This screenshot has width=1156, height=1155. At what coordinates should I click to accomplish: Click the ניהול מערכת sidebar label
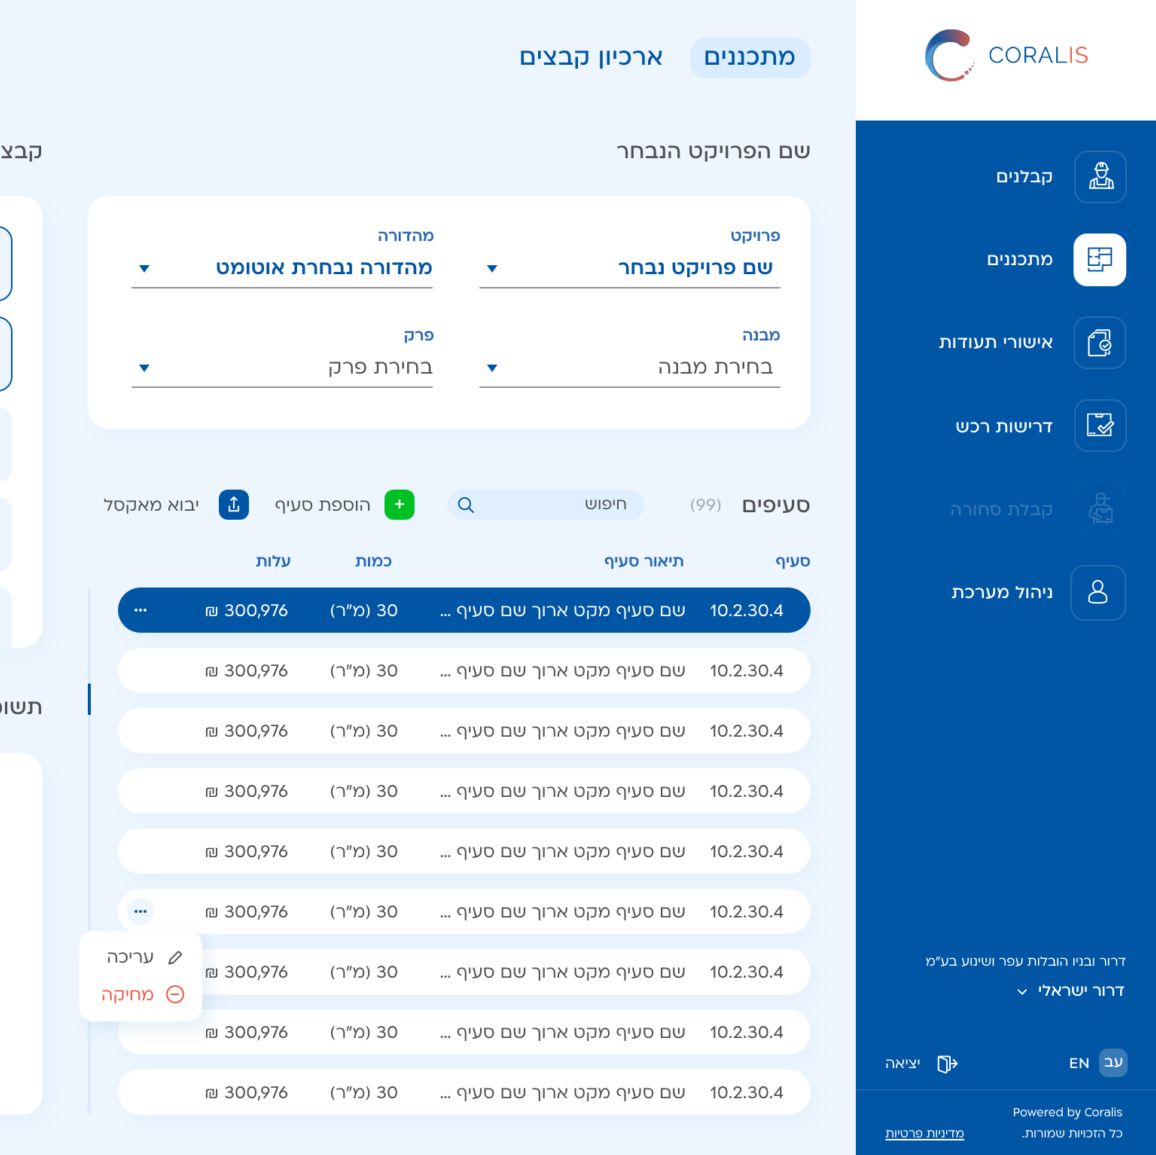[1002, 592]
